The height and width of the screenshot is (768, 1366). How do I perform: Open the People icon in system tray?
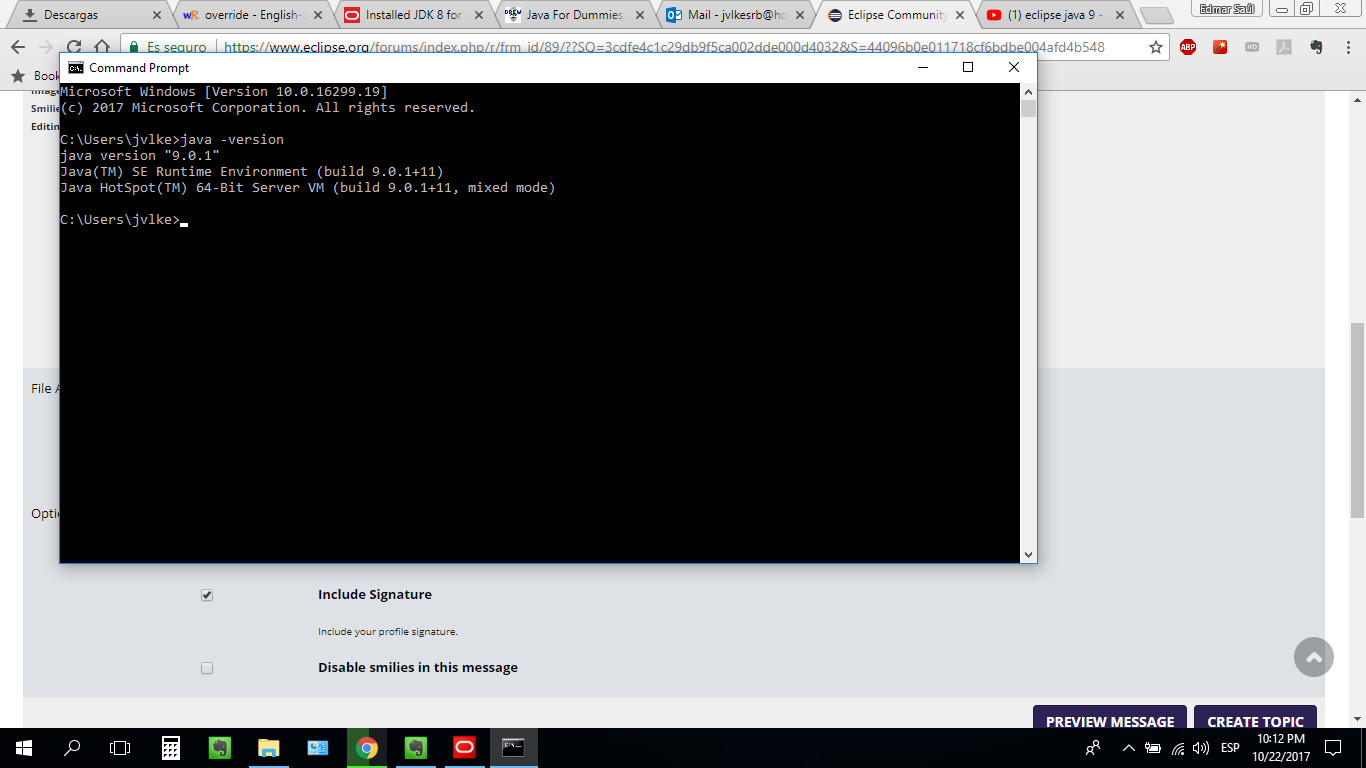(x=1093, y=748)
